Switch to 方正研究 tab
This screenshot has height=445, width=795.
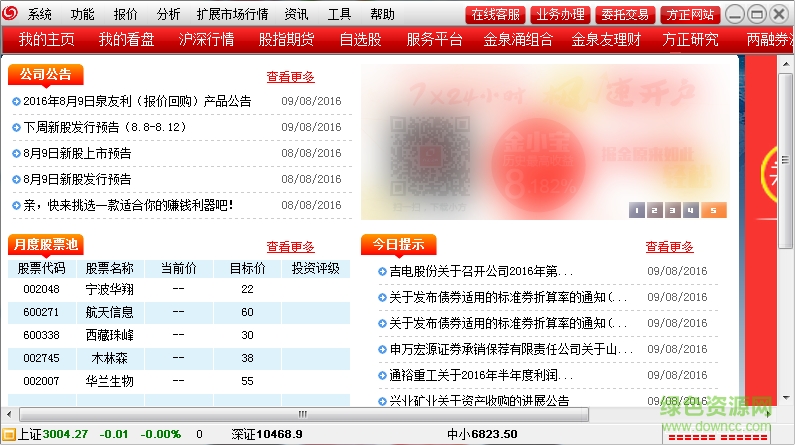click(690, 40)
